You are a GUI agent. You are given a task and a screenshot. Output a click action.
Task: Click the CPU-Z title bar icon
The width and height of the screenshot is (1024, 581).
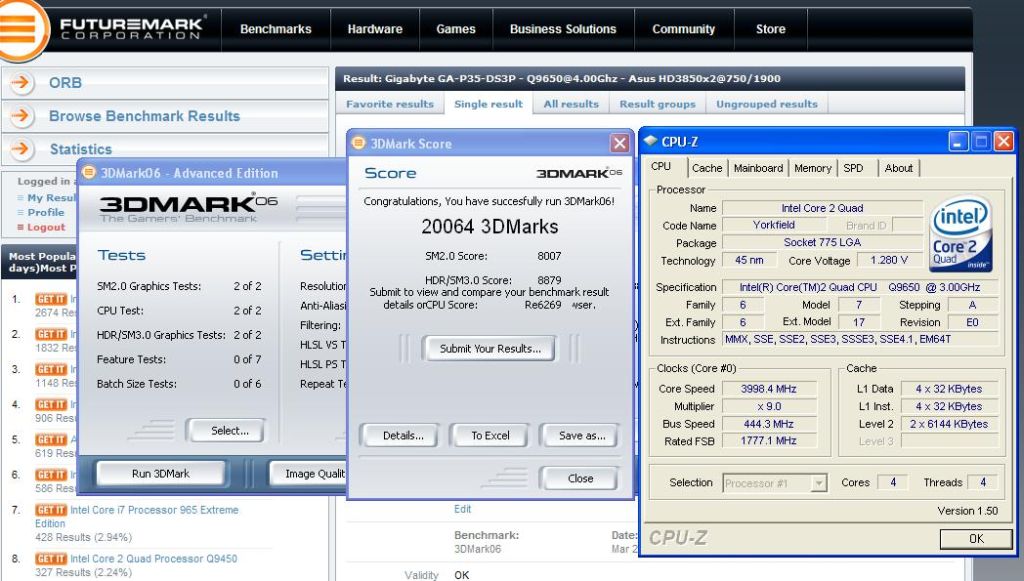click(650, 141)
